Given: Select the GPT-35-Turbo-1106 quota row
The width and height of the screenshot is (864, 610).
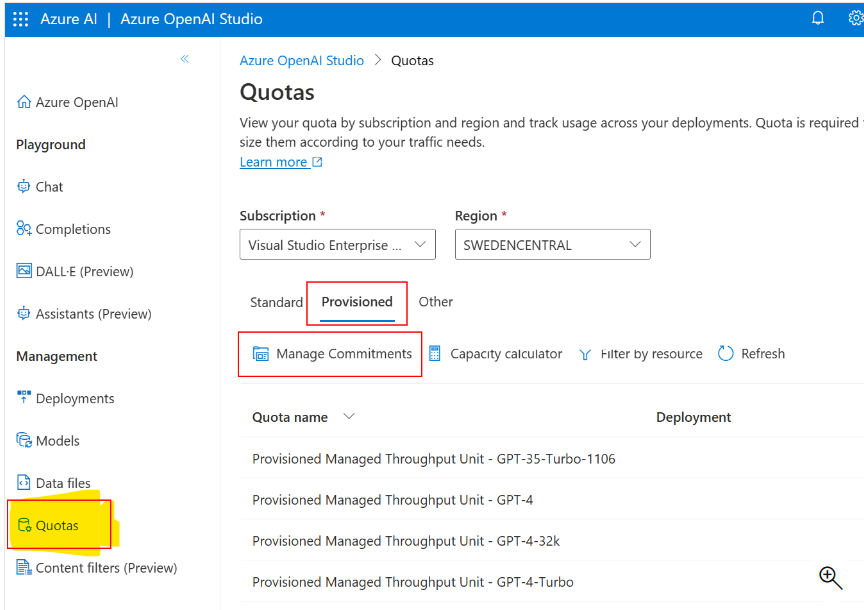Looking at the screenshot, I should pos(552,458).
